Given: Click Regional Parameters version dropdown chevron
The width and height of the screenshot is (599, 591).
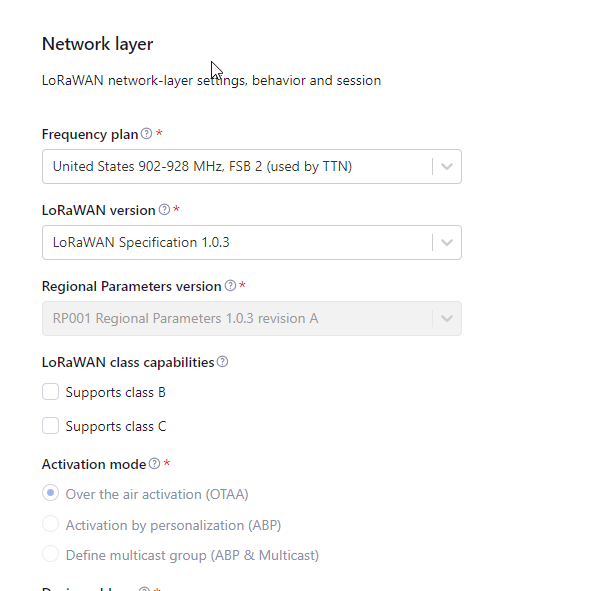Looking at the screenshot, I should pos(447,319).
